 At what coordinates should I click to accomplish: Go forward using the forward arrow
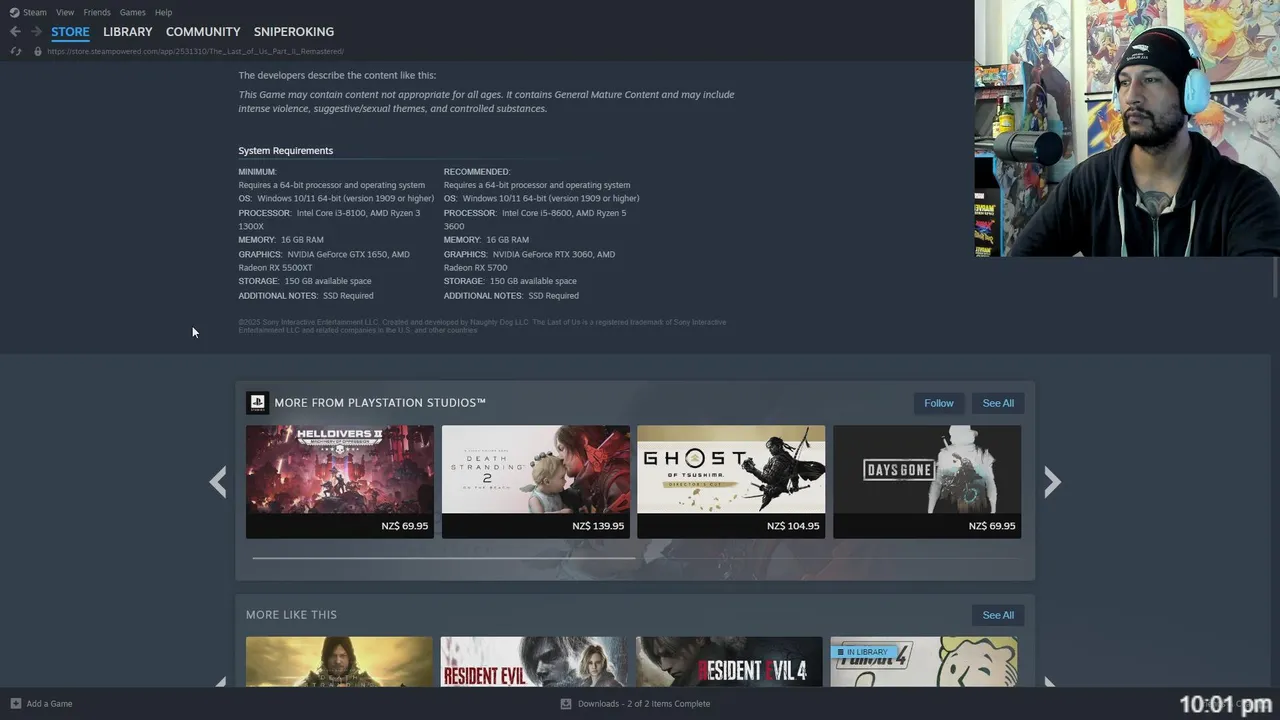pyautogui.click(x=36, y=32)
